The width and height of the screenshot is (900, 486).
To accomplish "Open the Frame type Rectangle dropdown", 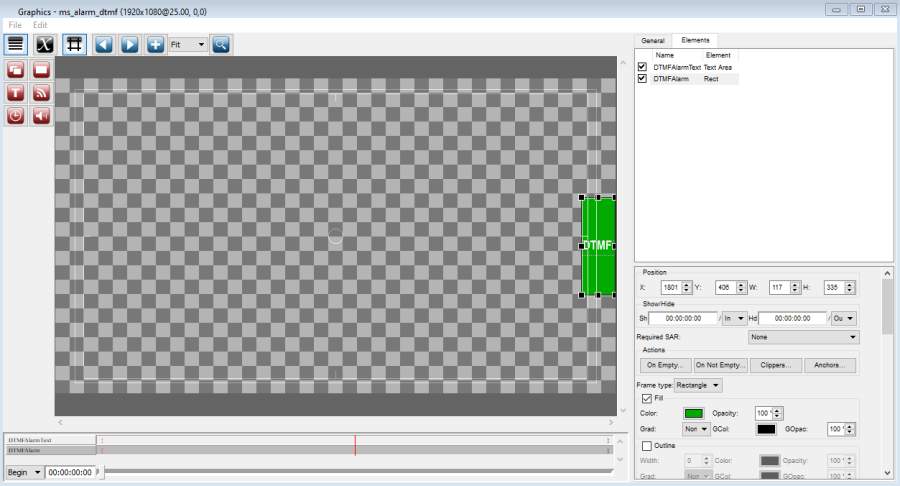I will tap(698, 385).
